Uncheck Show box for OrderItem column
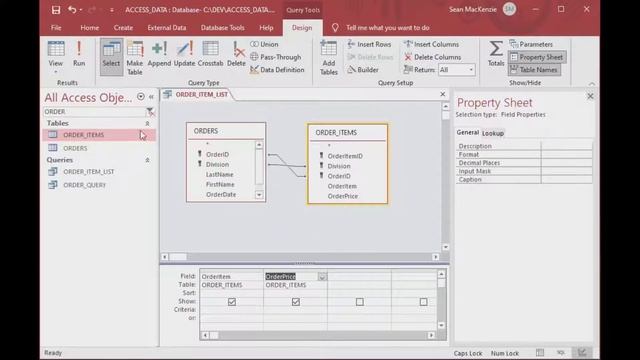Viewport: 640px width, 360px height. (232, 302)
